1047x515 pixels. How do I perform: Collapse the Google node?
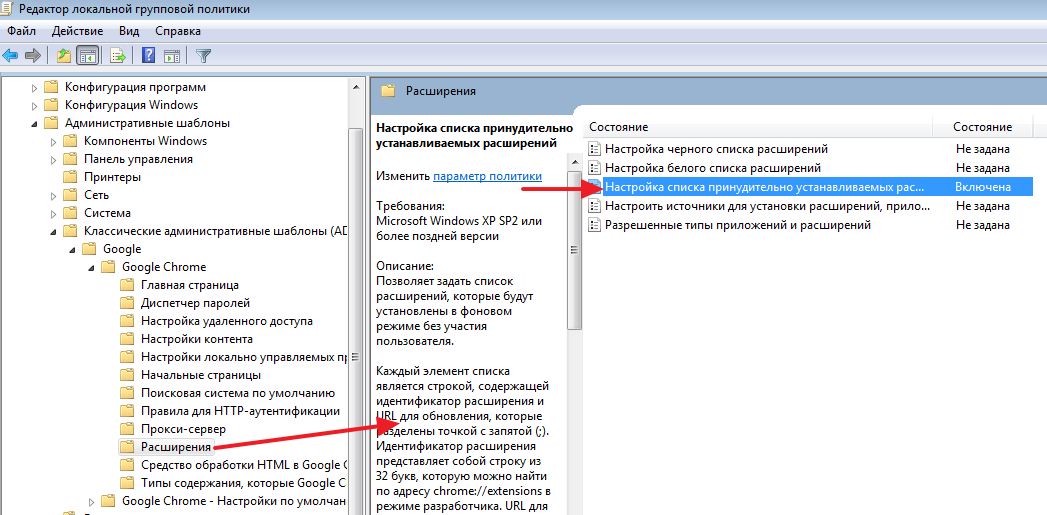coord(73,249)
